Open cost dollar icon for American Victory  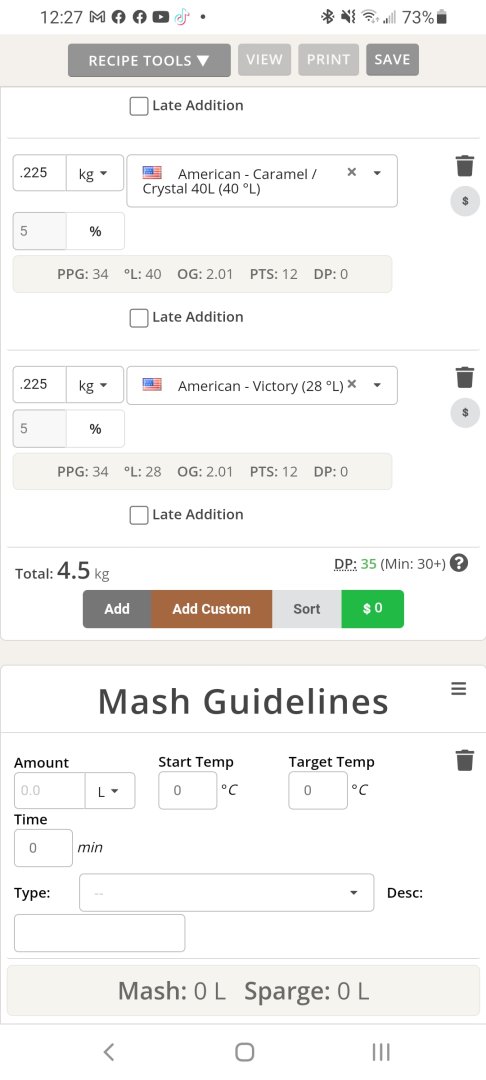tap(465, 413)
